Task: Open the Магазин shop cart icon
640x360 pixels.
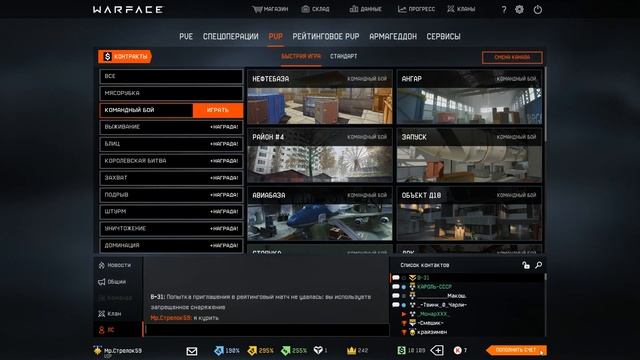Action: point(257,9)
